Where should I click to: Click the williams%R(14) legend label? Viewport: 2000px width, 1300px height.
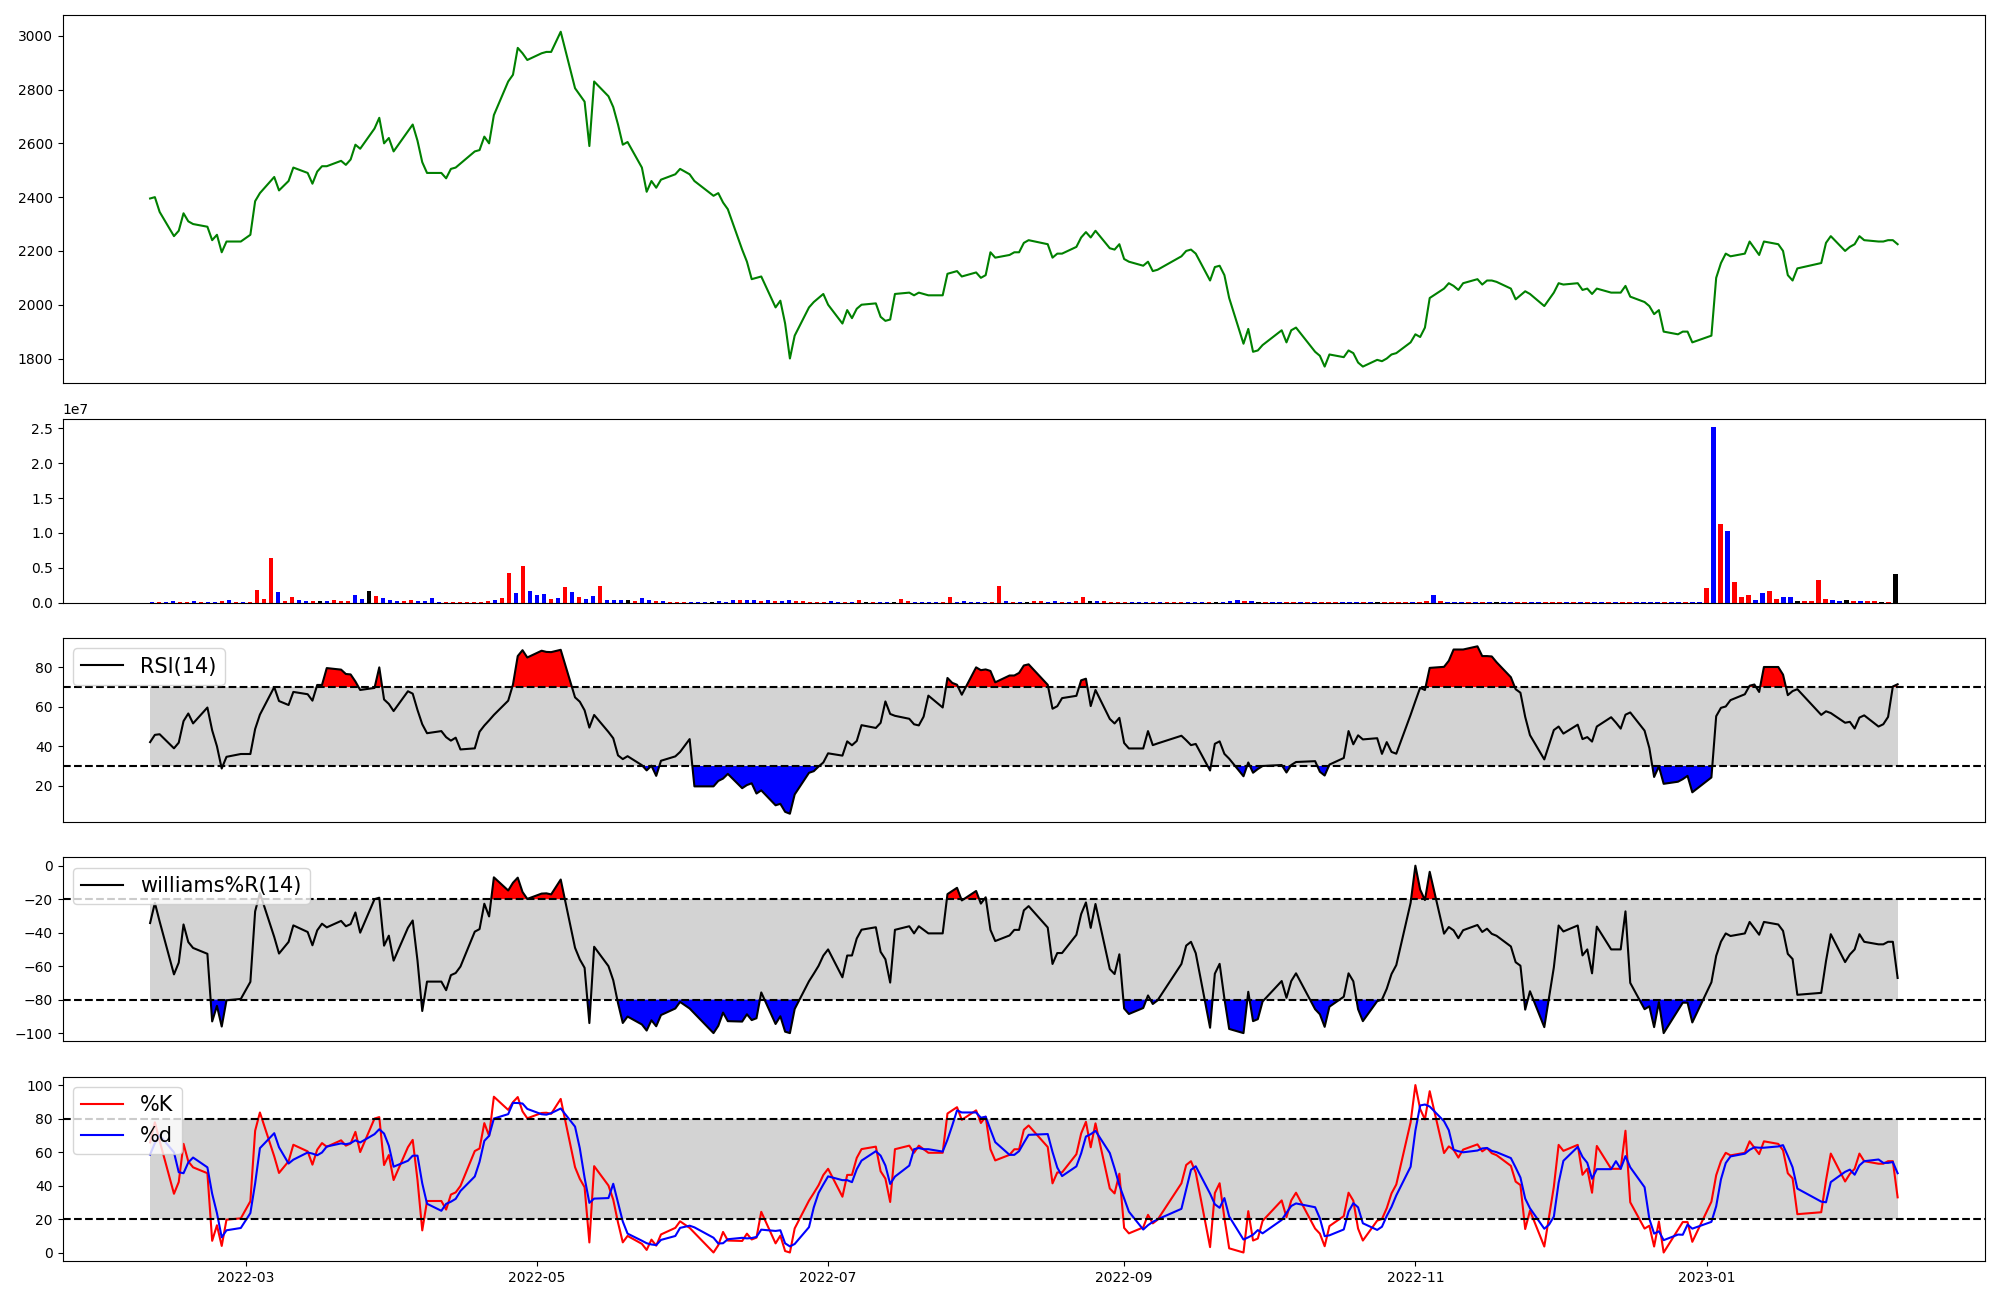(x=220, y=885)
